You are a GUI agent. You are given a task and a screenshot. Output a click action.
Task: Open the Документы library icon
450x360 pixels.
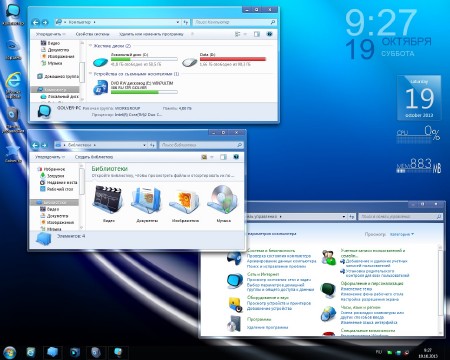click(147, 200)
